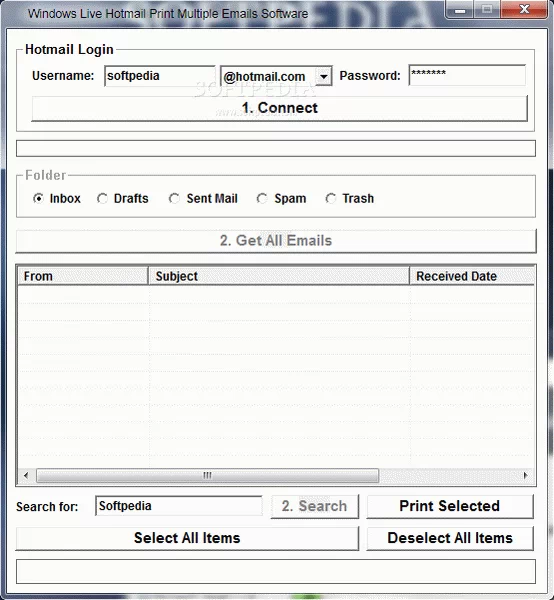Click the scrollbar left arrow
This screenshot has height=600, width=554.
(26, 476)
